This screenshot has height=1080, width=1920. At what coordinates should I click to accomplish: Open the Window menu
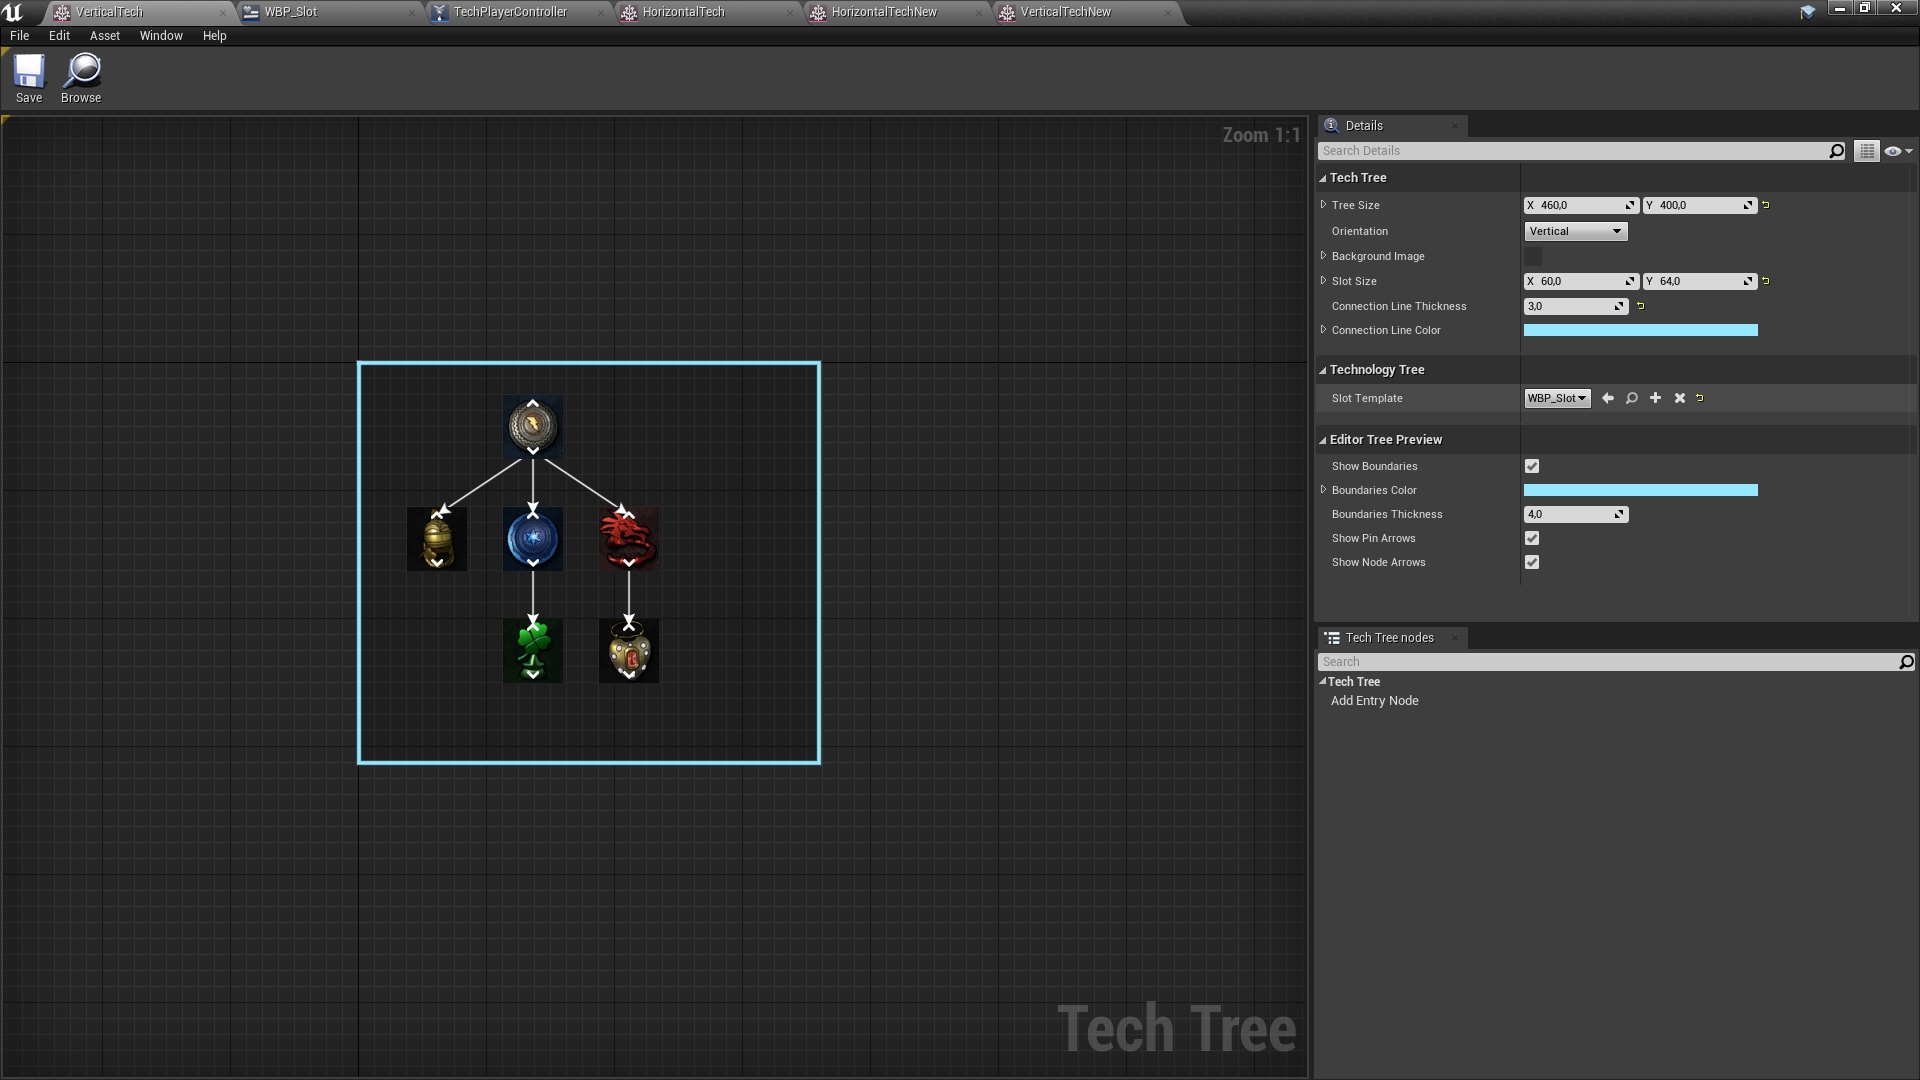(x=161, y=35)
